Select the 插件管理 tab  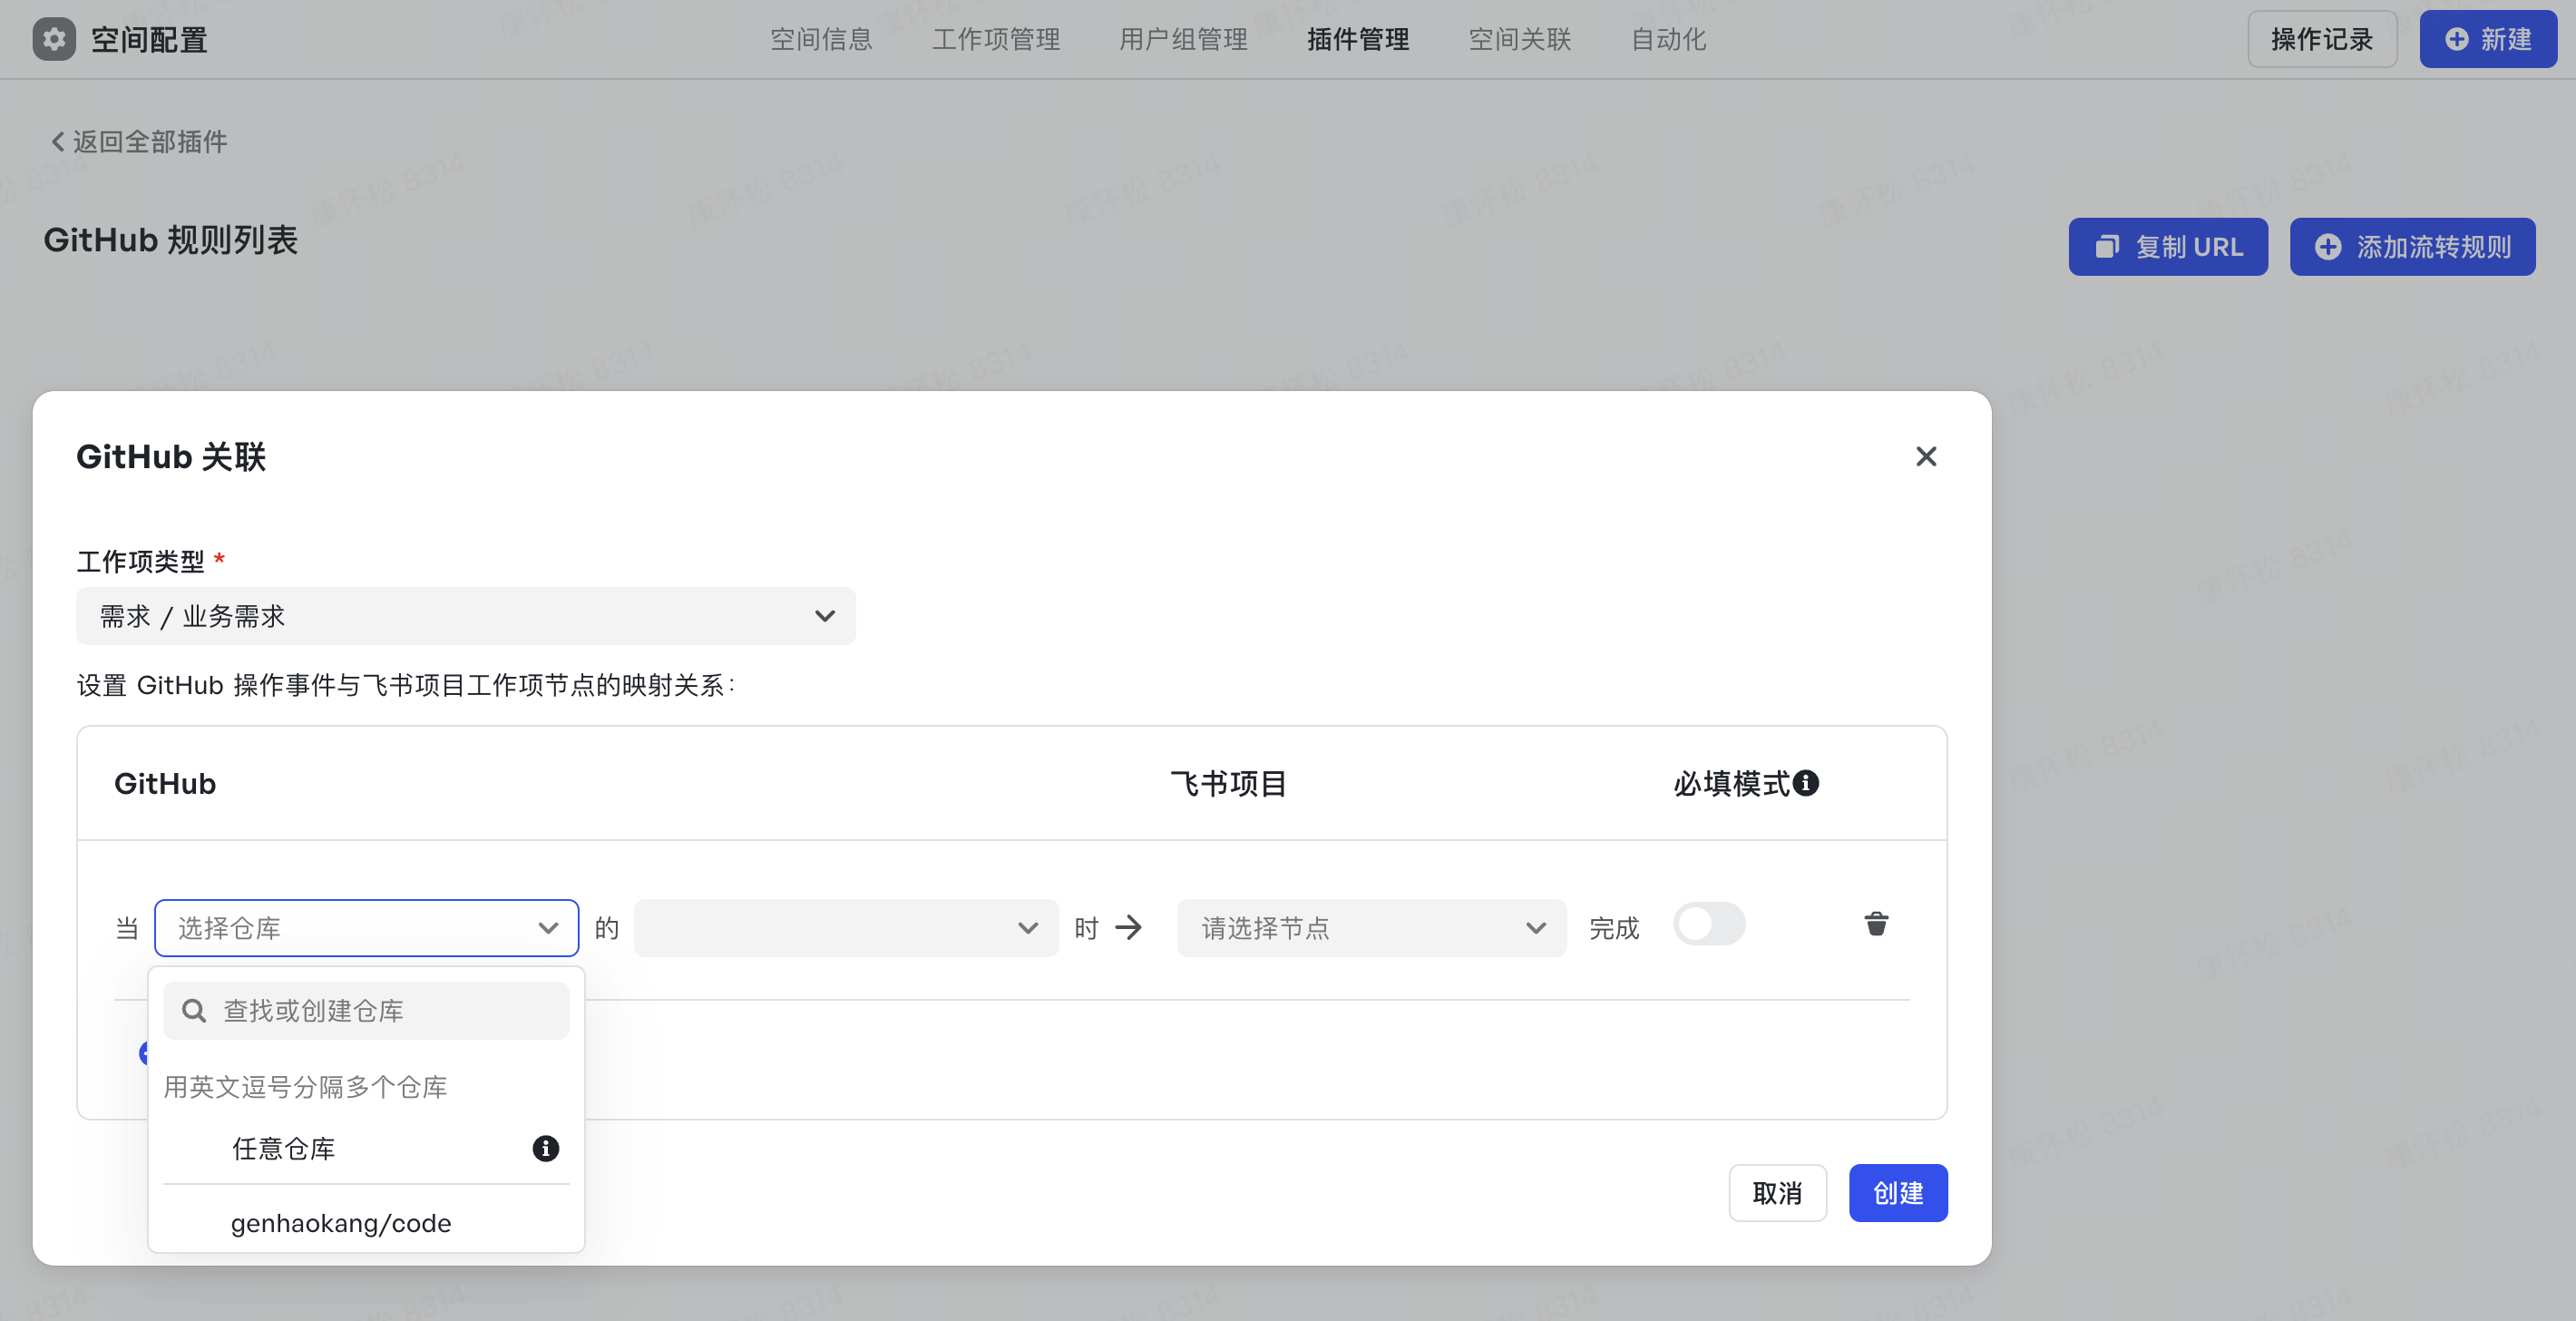click(x=1358, y=39)
